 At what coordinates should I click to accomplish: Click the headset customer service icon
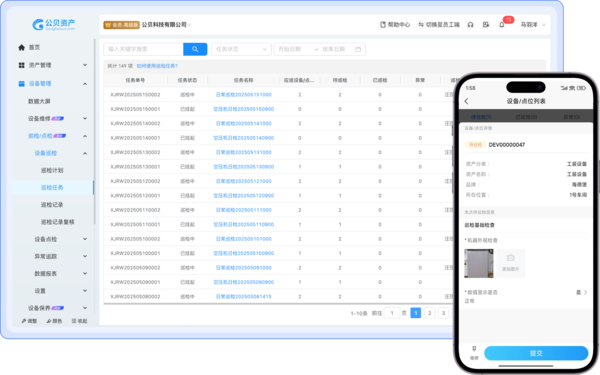[470, 24]
